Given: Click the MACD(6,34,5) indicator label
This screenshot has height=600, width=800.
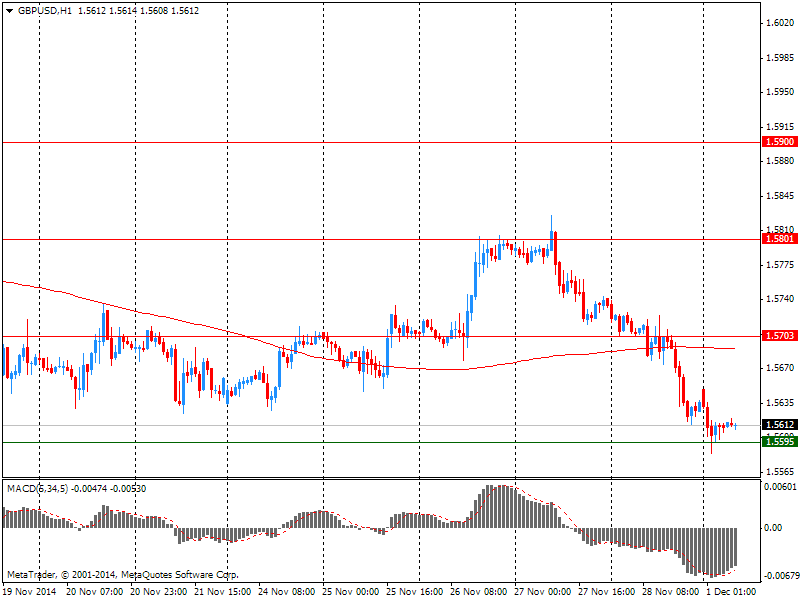Looking at the screenshot, I should point(37,489).
